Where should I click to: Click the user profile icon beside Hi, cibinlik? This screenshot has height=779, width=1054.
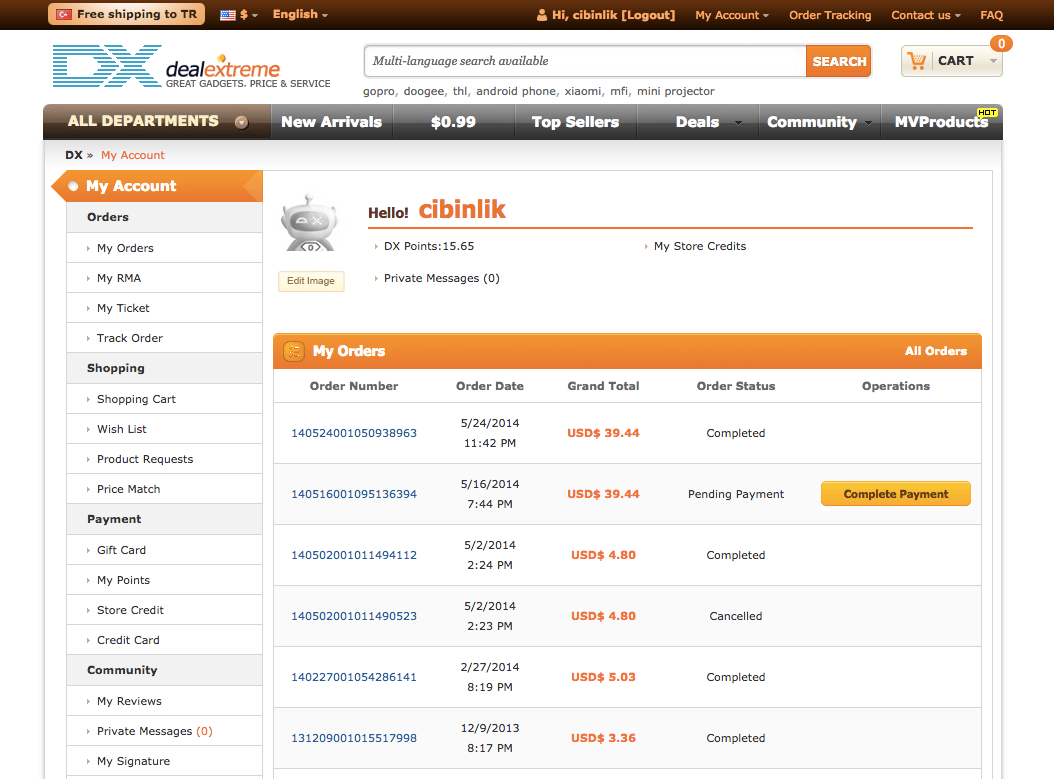click(542, 15)
